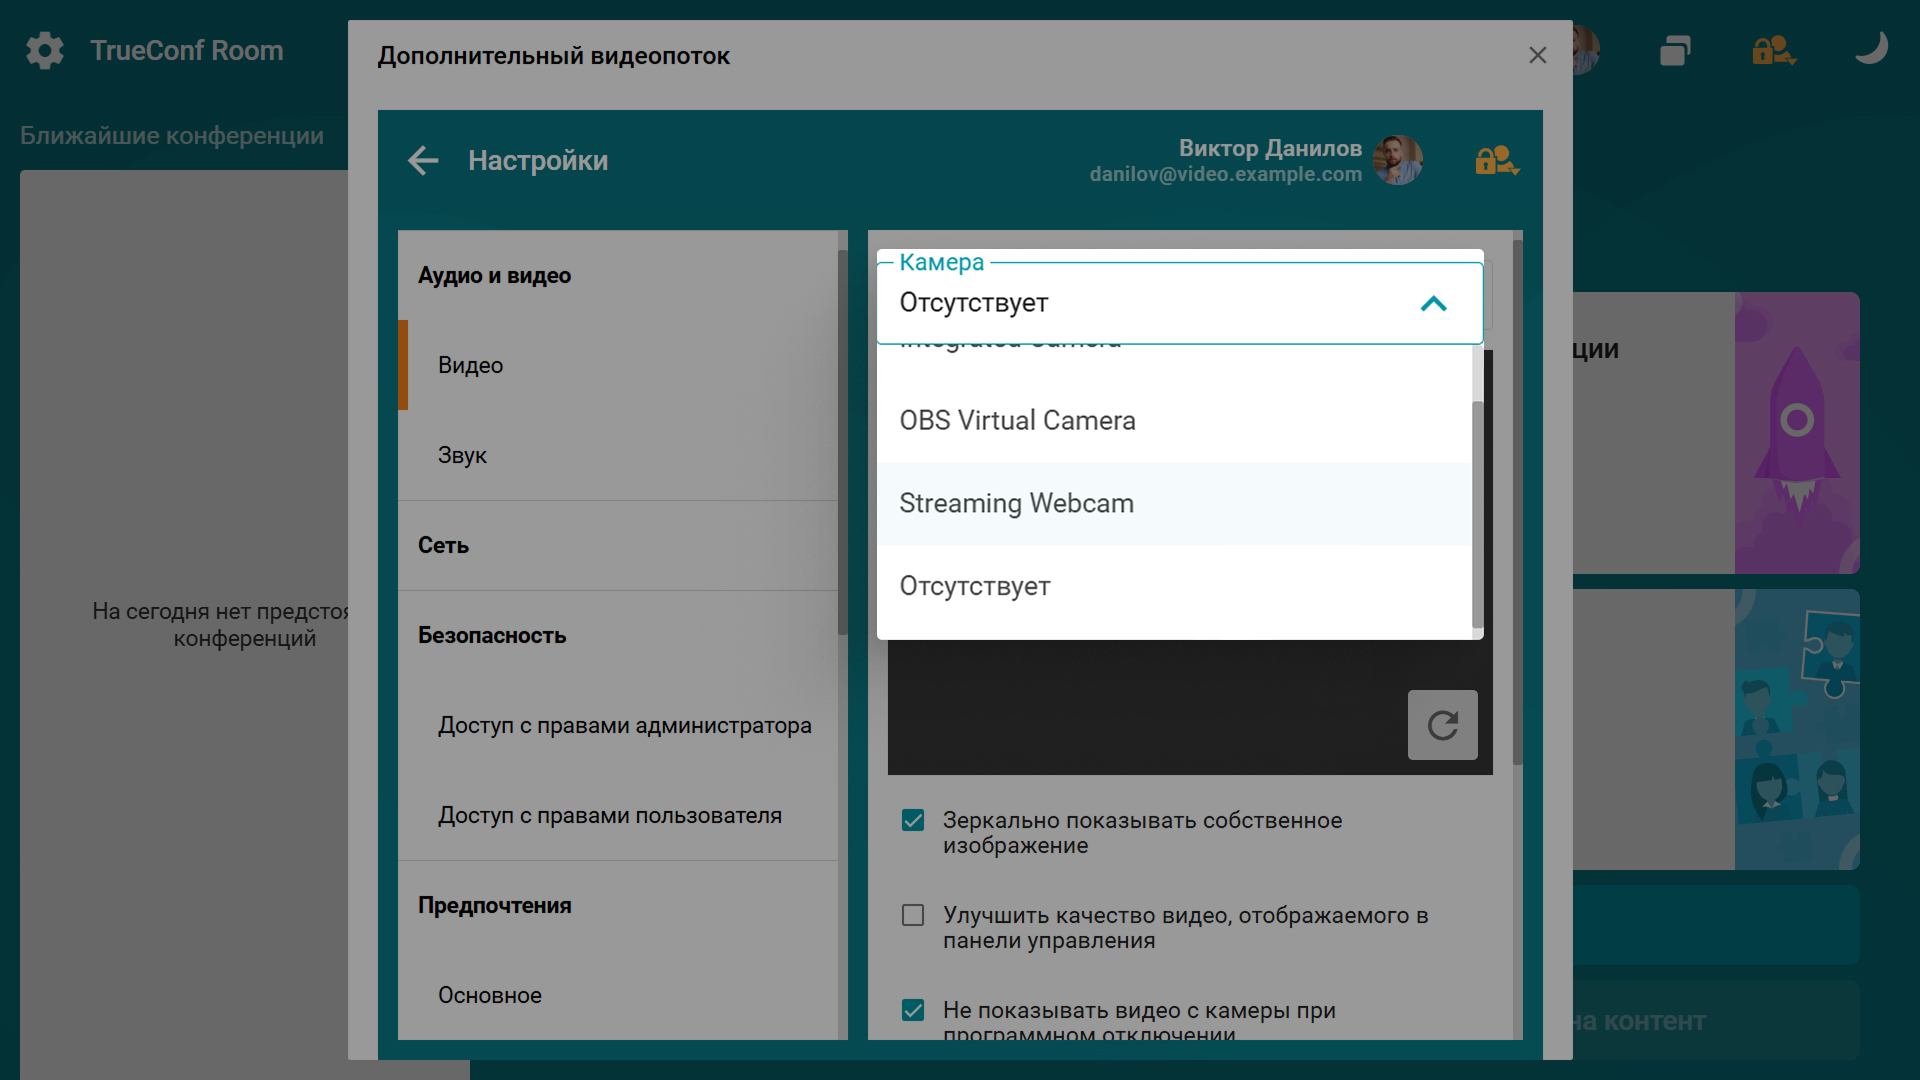The height and width of the screenshot is (1080, 1920).
Task: Open the Основное preferences section
Action: click(x=618, y=995)
